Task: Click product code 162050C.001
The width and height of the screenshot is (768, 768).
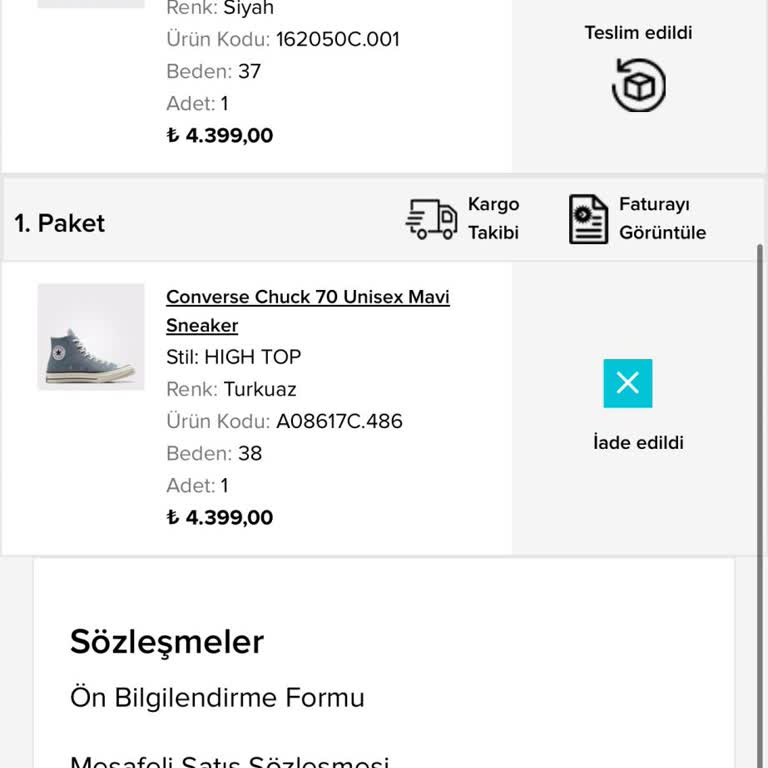Action: pos(337,39)
